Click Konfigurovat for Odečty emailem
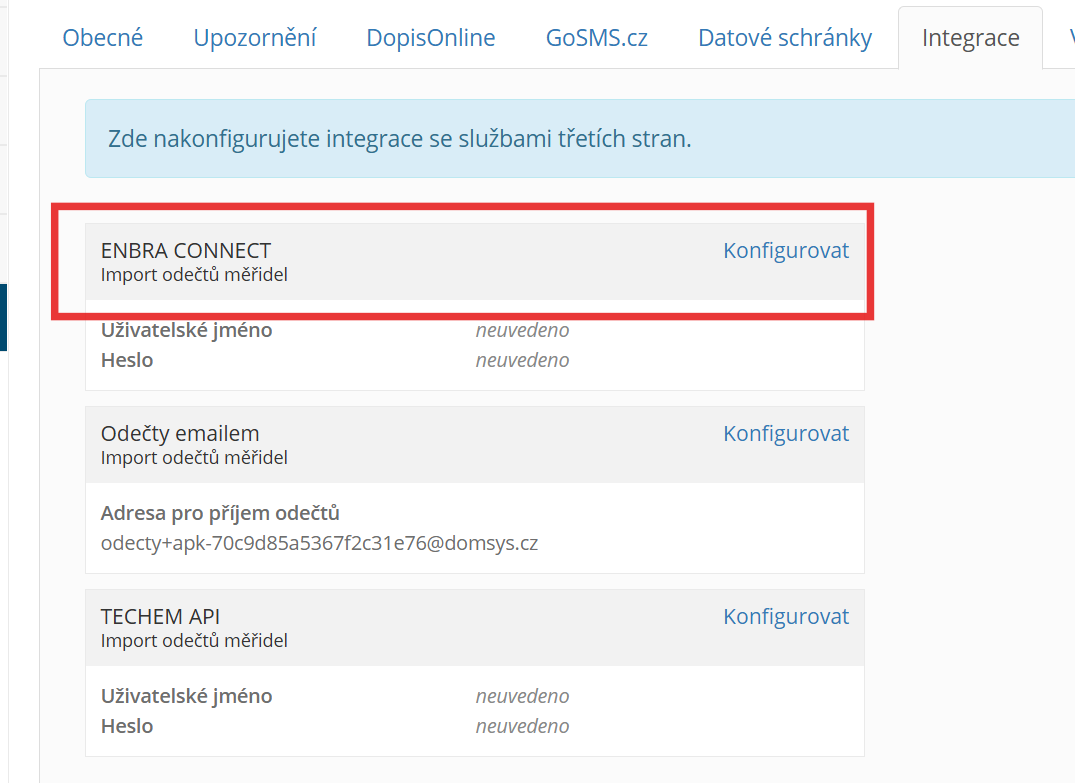This screenshot has width=1075, height=783. coord(786,433)
